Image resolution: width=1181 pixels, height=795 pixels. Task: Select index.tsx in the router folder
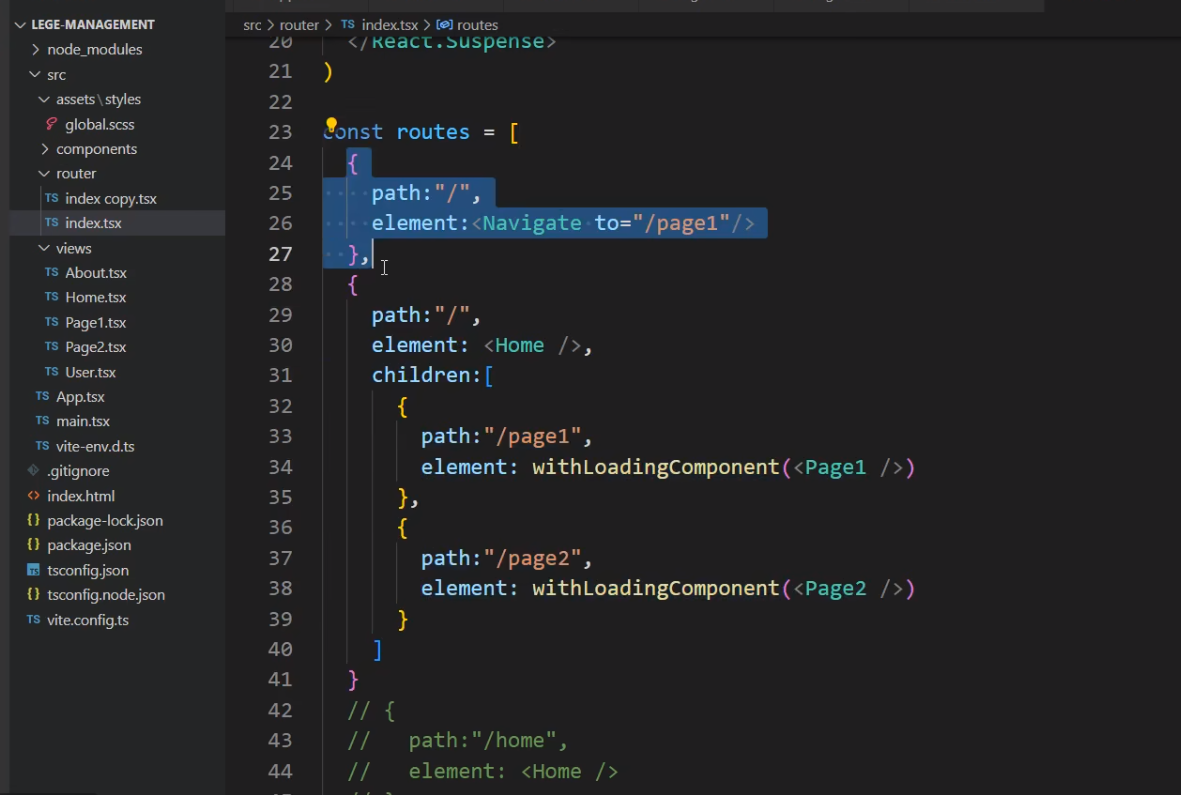pyautogui.click(x=93, y=223)
